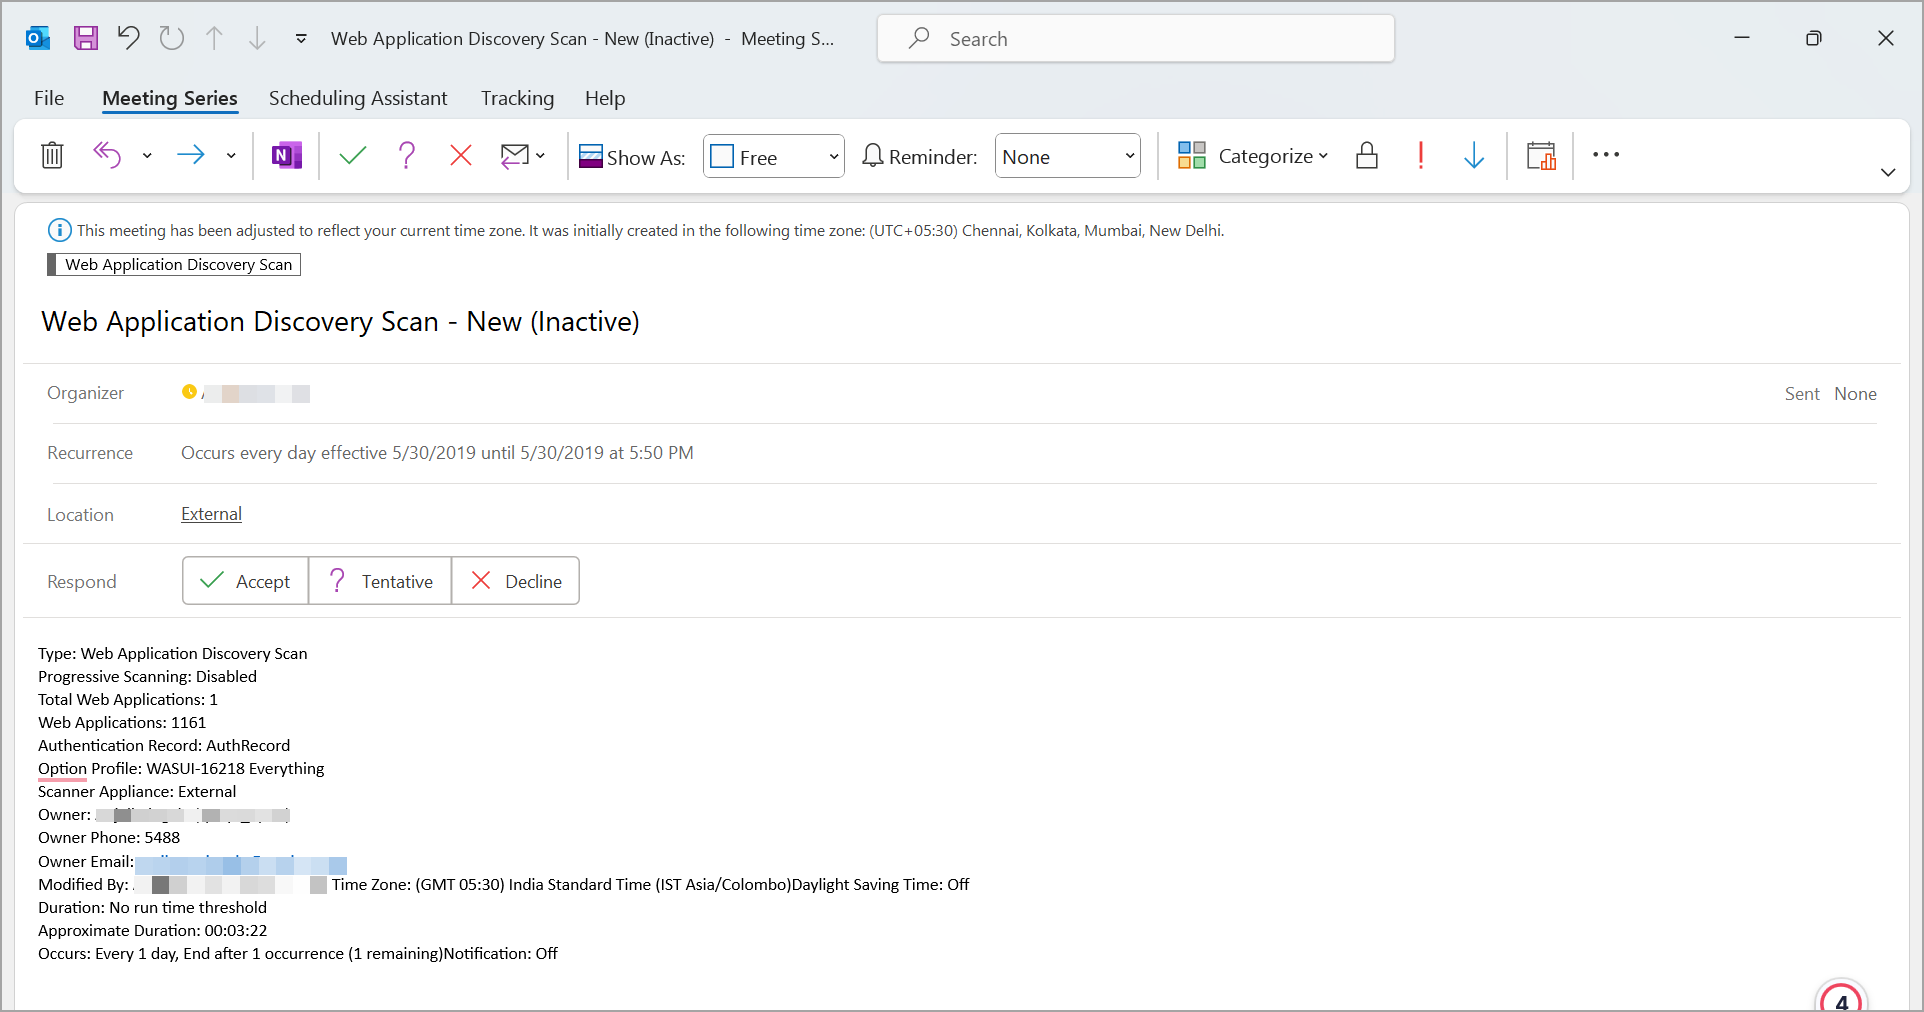Mark meeting as High Importance

coord(1420,155)
